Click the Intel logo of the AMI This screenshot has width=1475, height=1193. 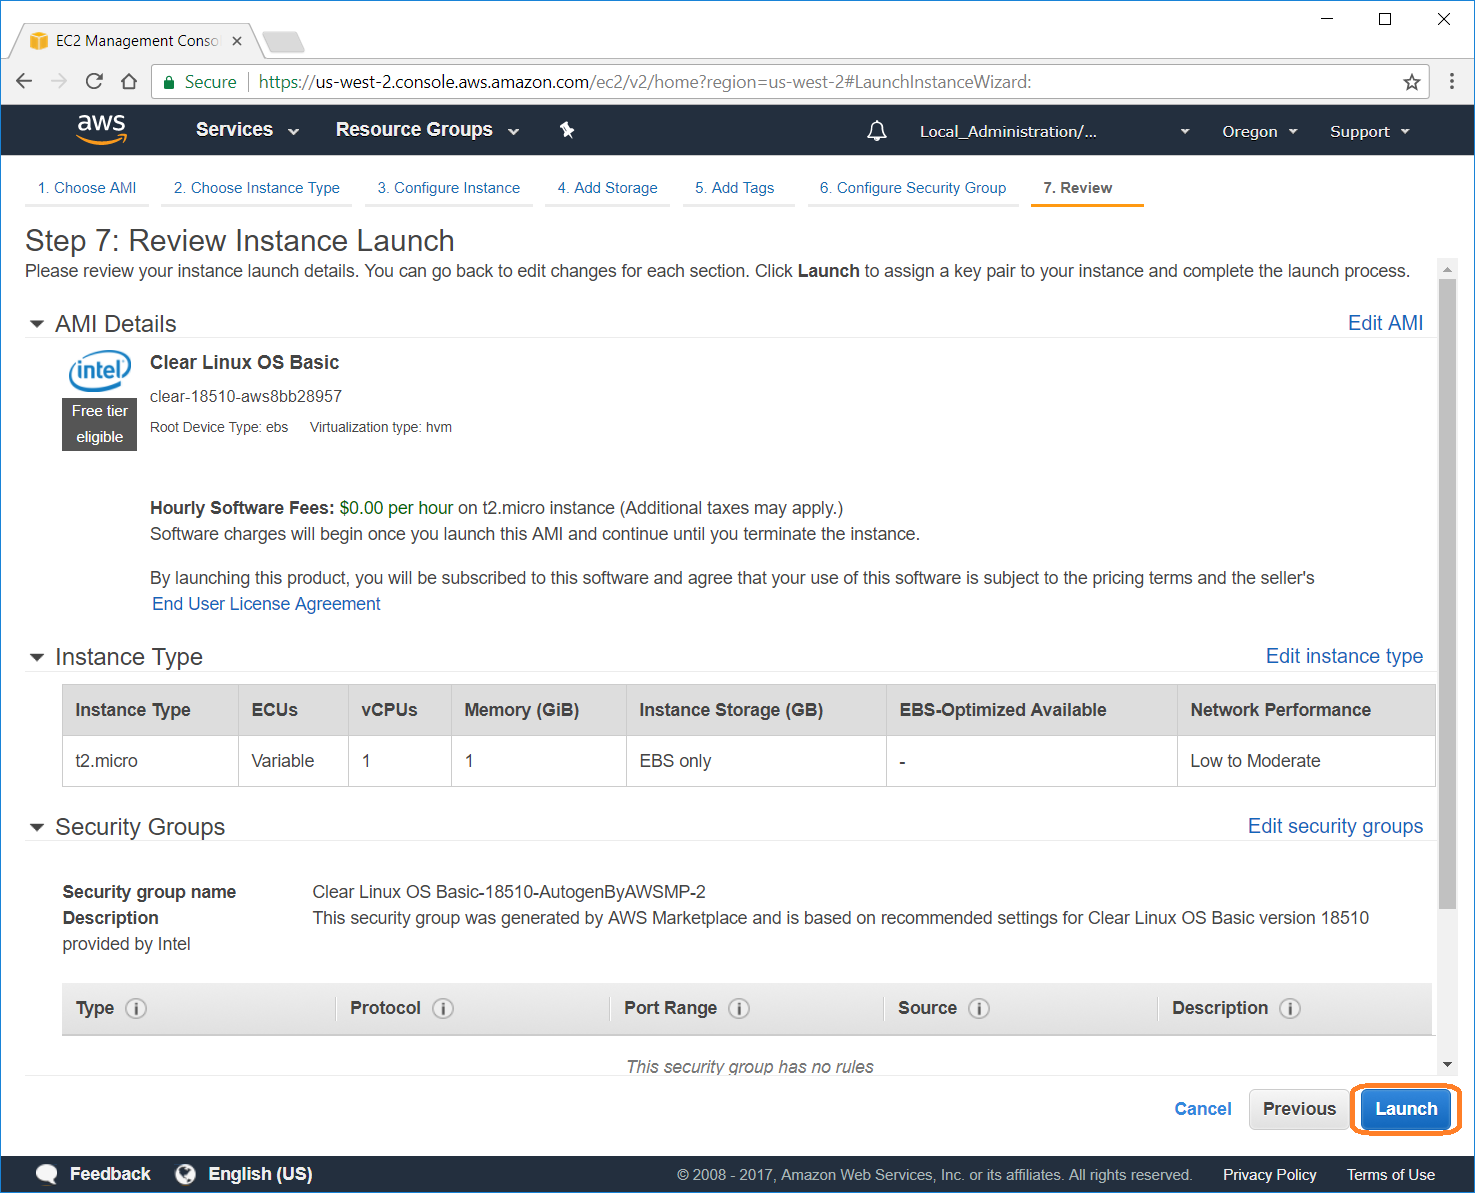point(99,370)
